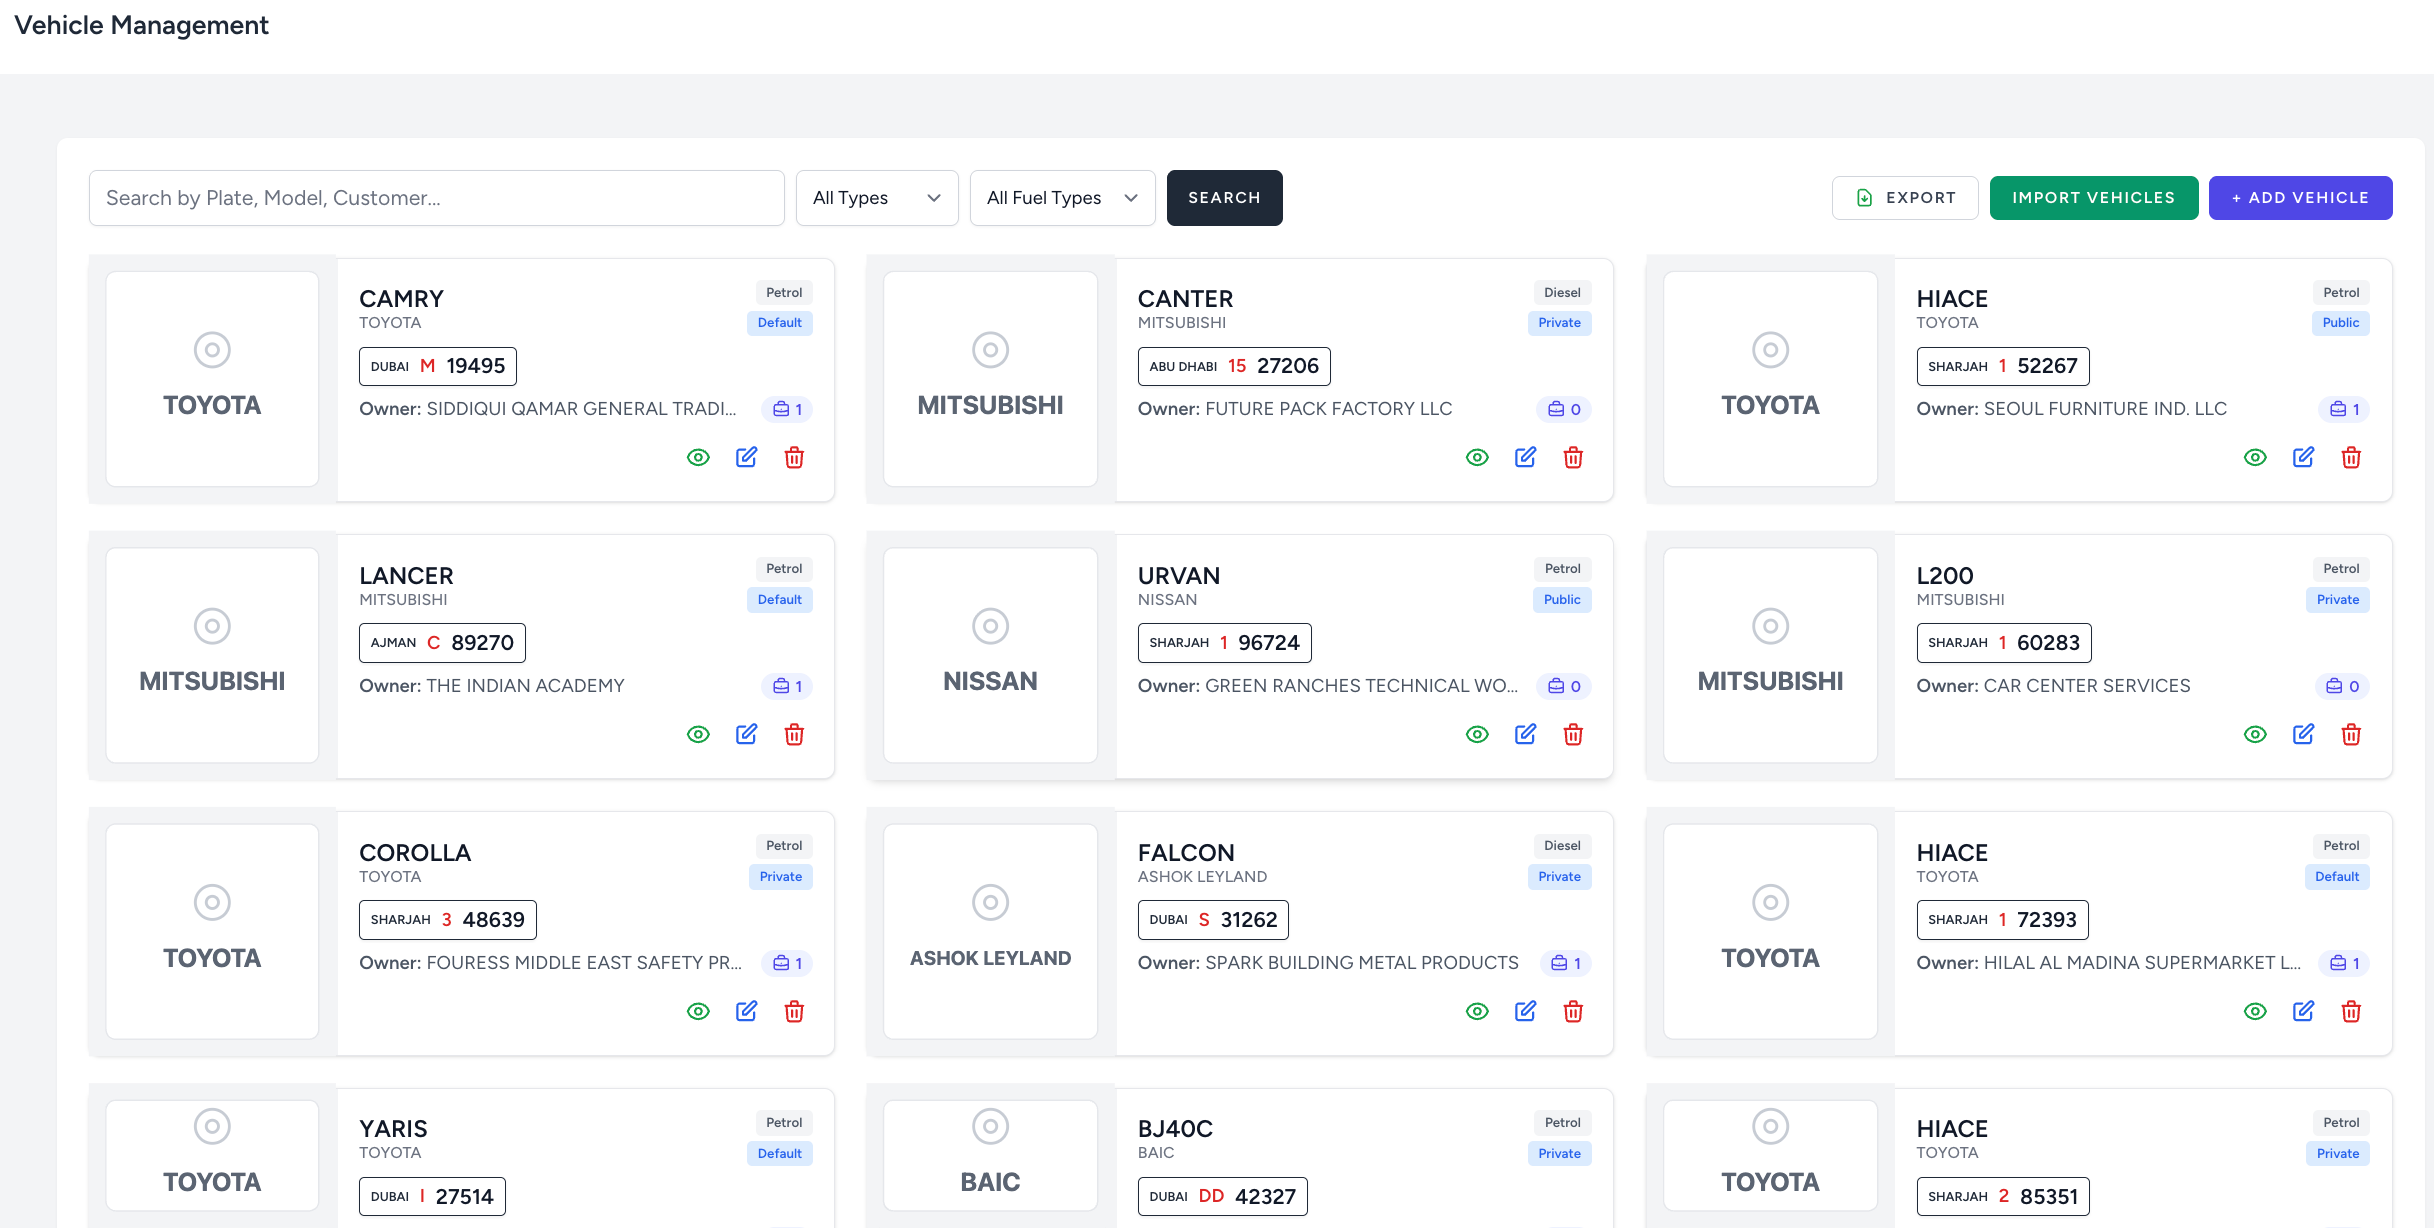Delete the CAMRY vehicle with trash icon
Screen dimensions: 2434x1228
pos(794,457)
